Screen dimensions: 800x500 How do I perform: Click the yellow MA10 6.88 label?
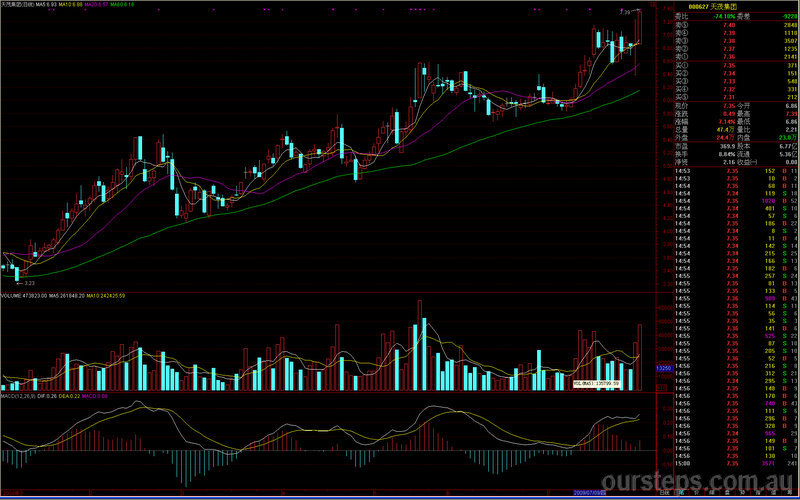pyautogui.click(x=70, y=4)
